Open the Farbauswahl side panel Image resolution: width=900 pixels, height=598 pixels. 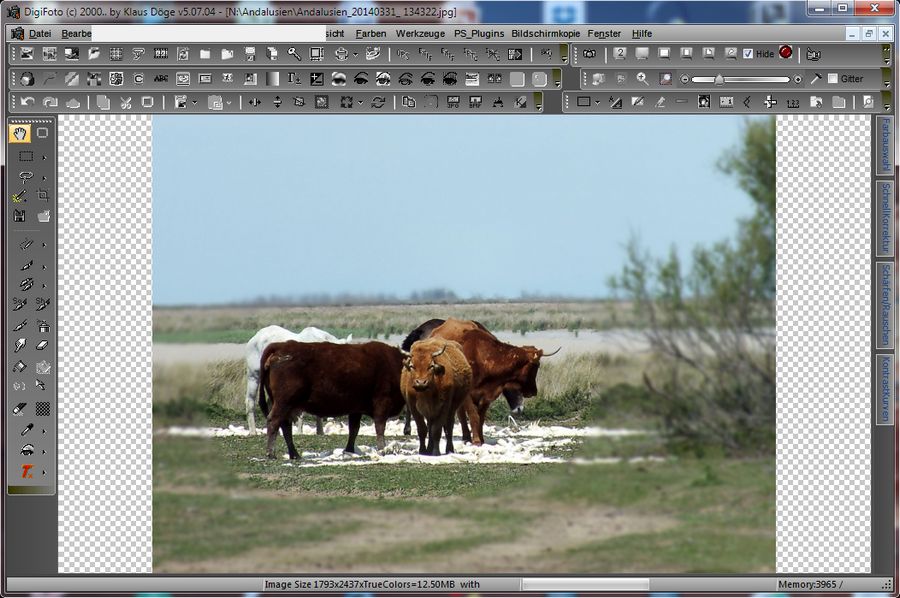884,146
